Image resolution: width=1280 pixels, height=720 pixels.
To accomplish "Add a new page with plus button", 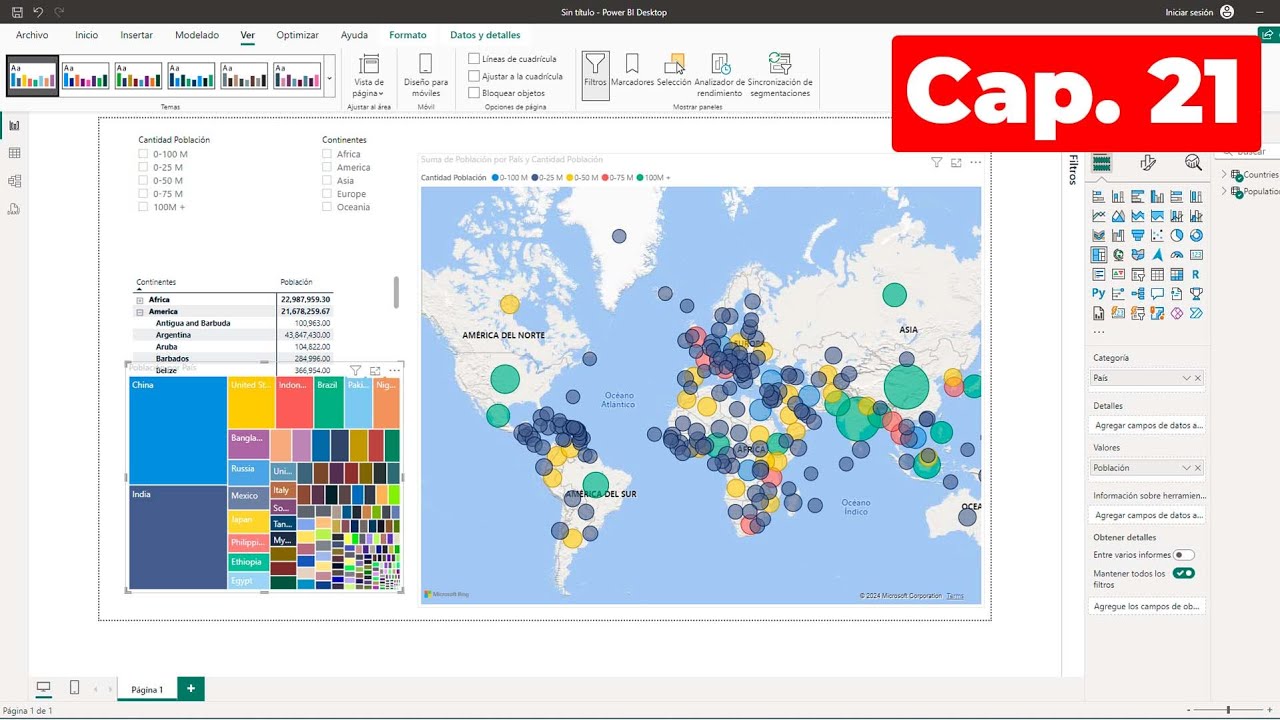I will tap(190, 689).
